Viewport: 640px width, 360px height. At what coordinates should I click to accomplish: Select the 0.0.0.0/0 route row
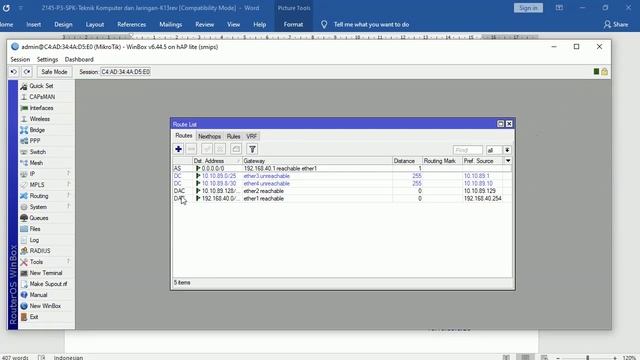[342, 168]
